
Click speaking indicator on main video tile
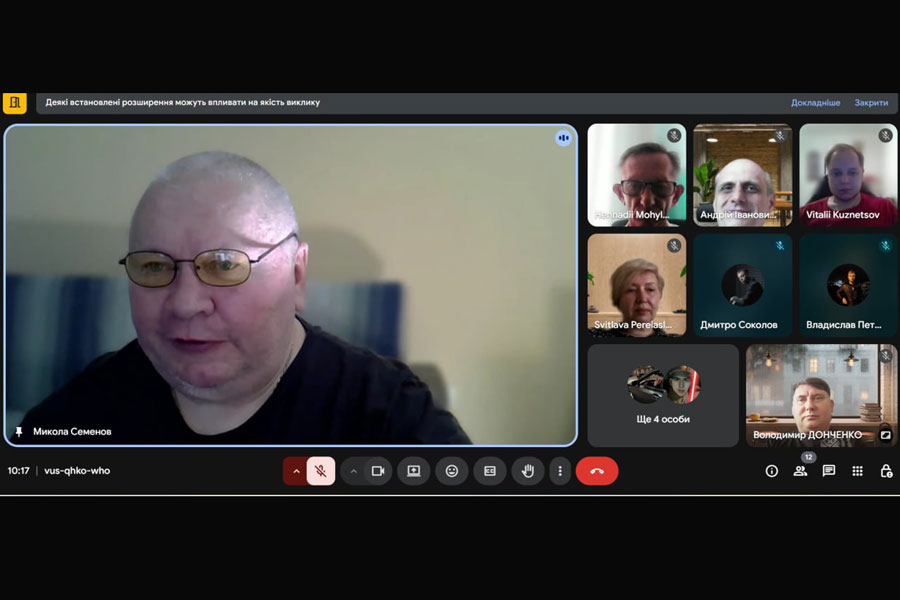click(x=563, y=138)
